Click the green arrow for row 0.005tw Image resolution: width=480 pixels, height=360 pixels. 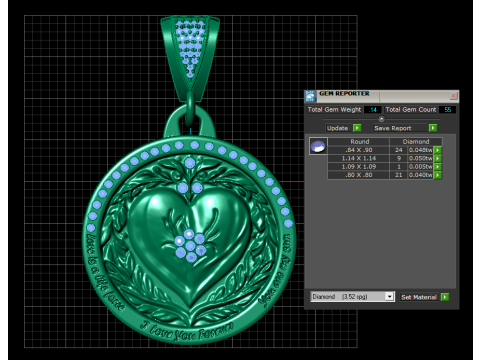(438, 167)
